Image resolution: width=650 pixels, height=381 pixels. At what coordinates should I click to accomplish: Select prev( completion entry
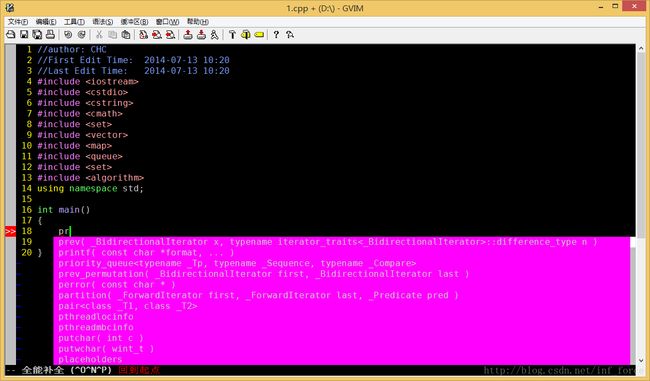coord(342,242)
